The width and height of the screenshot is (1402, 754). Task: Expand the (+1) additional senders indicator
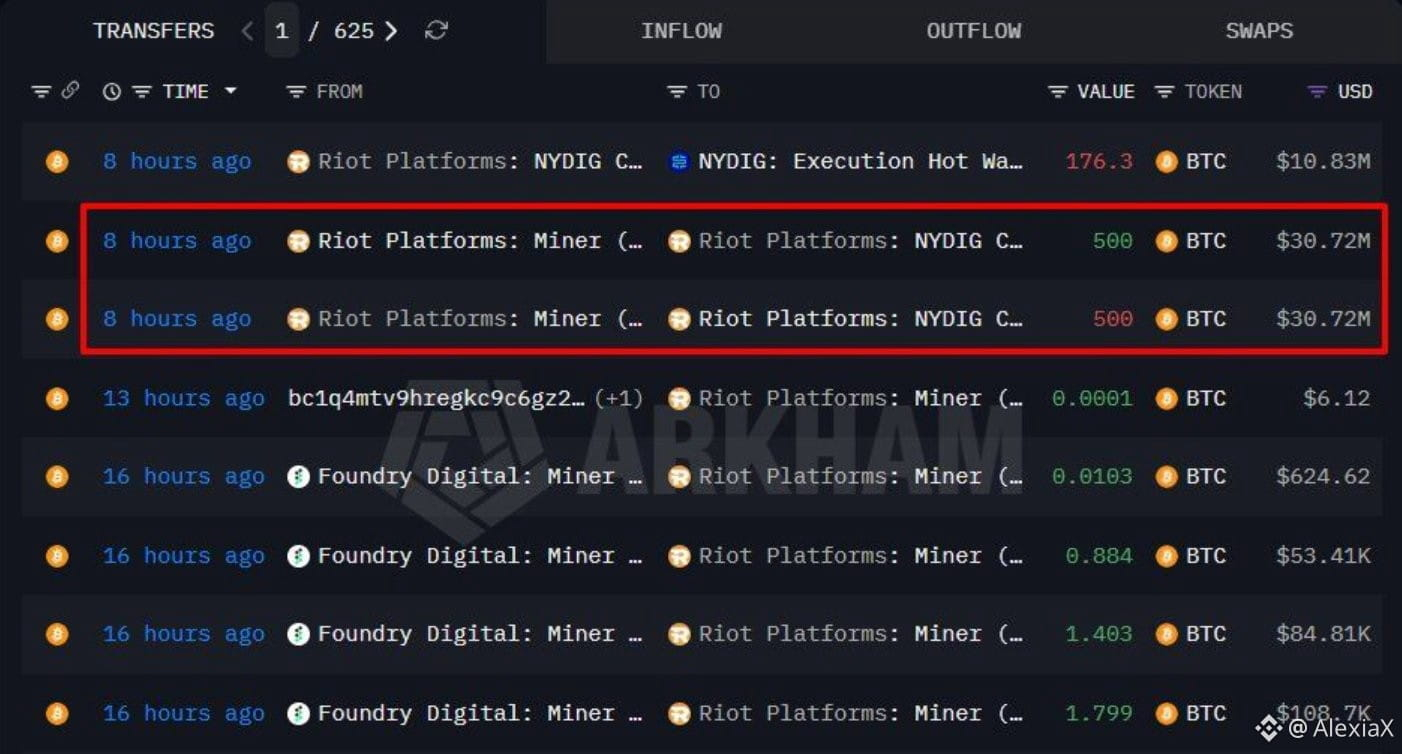pos(619,398)
